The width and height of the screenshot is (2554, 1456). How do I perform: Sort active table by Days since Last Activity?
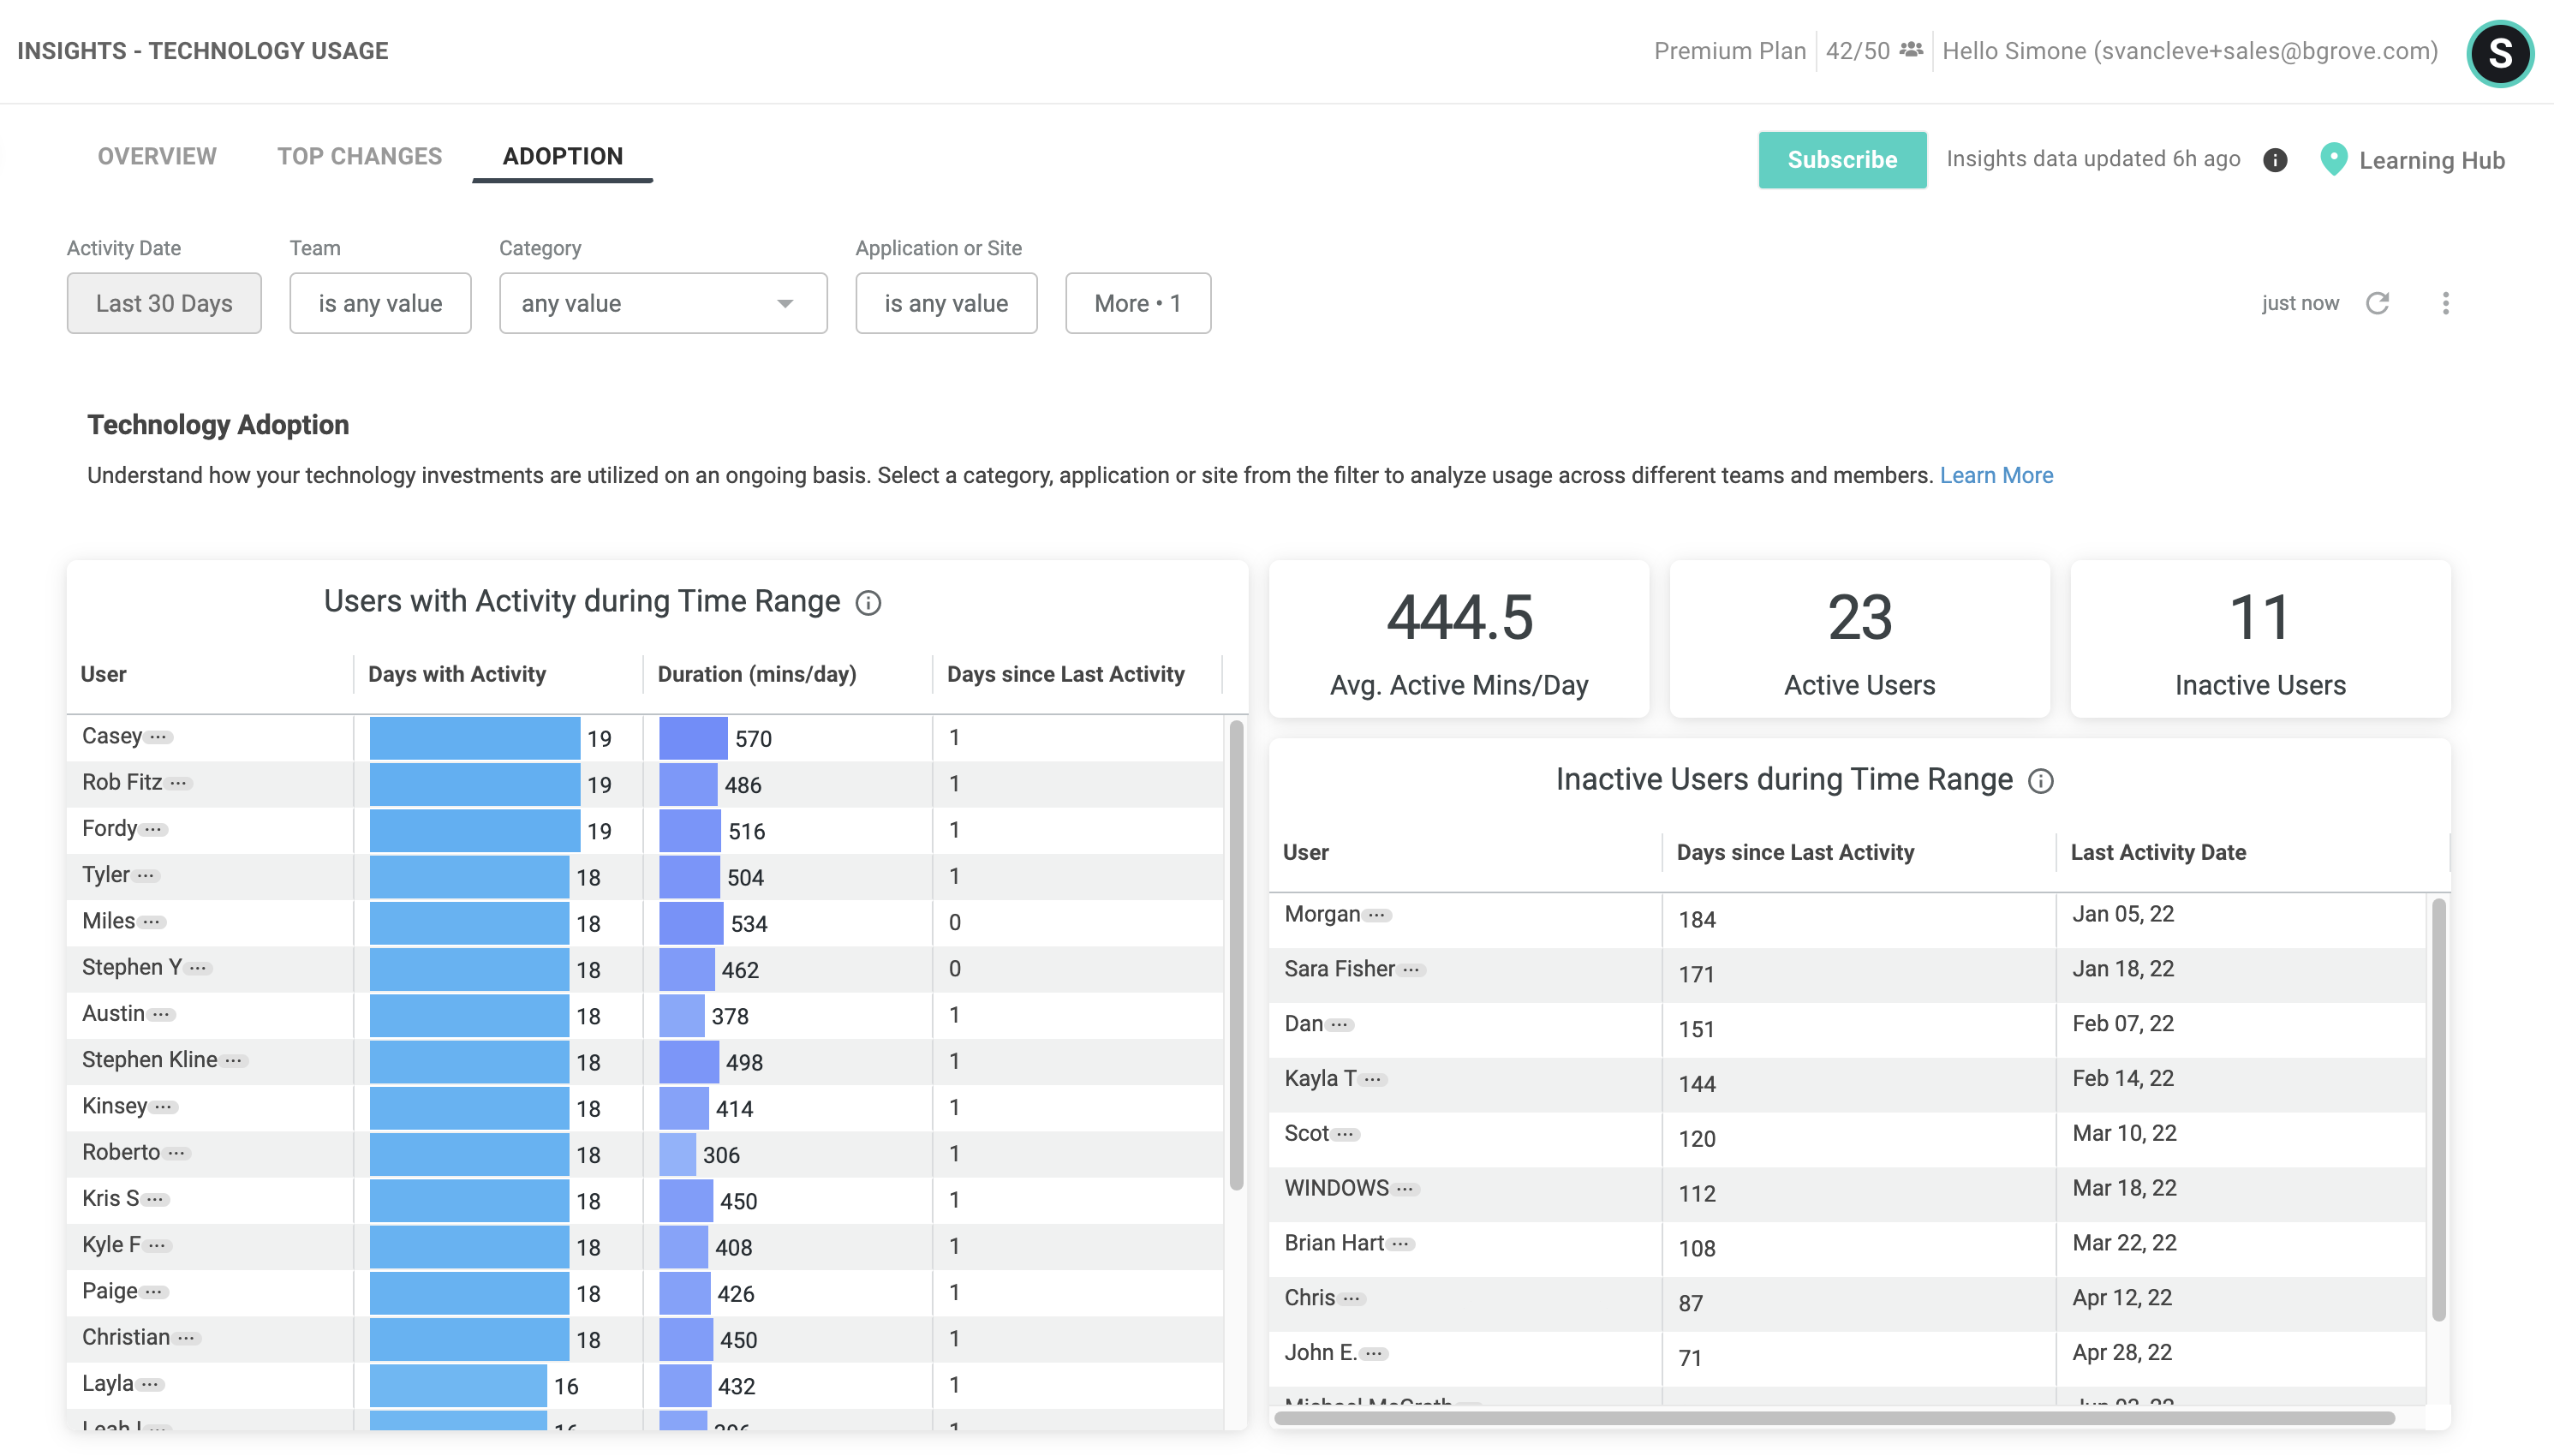[x=1066, y=674]
